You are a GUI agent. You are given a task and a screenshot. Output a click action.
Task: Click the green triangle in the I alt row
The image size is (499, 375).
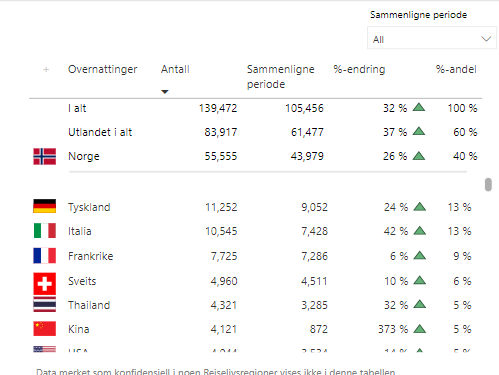[x=419, y=107]
